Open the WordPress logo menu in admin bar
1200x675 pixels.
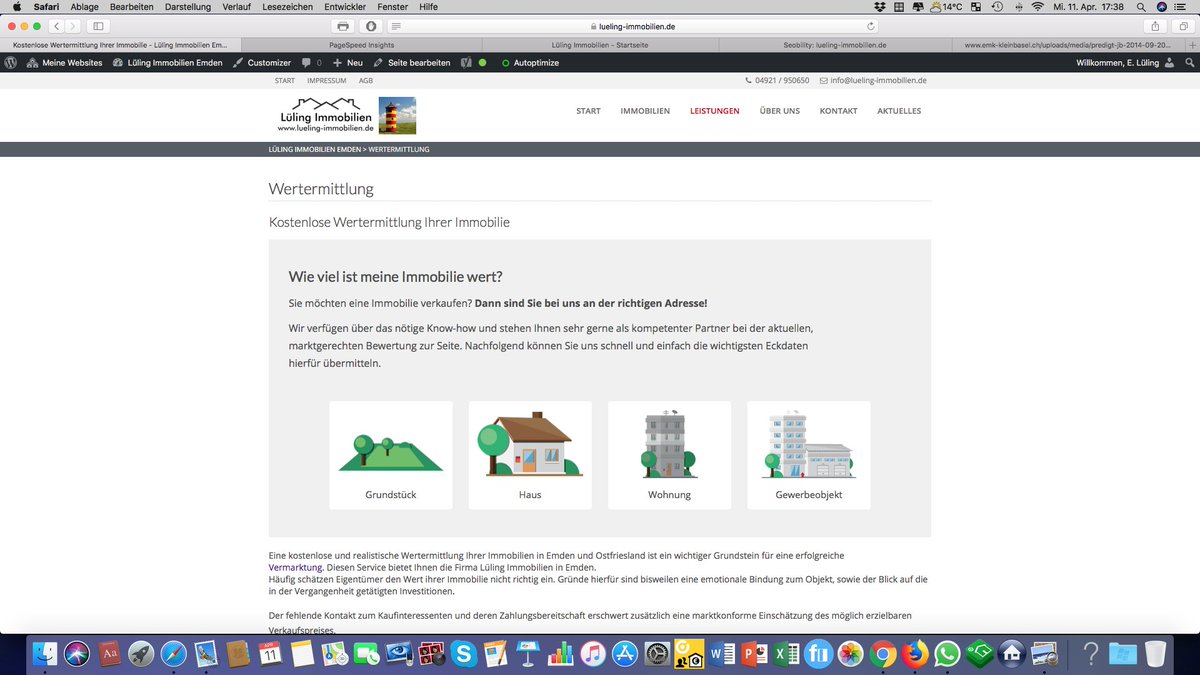click(x=10, y=62)
